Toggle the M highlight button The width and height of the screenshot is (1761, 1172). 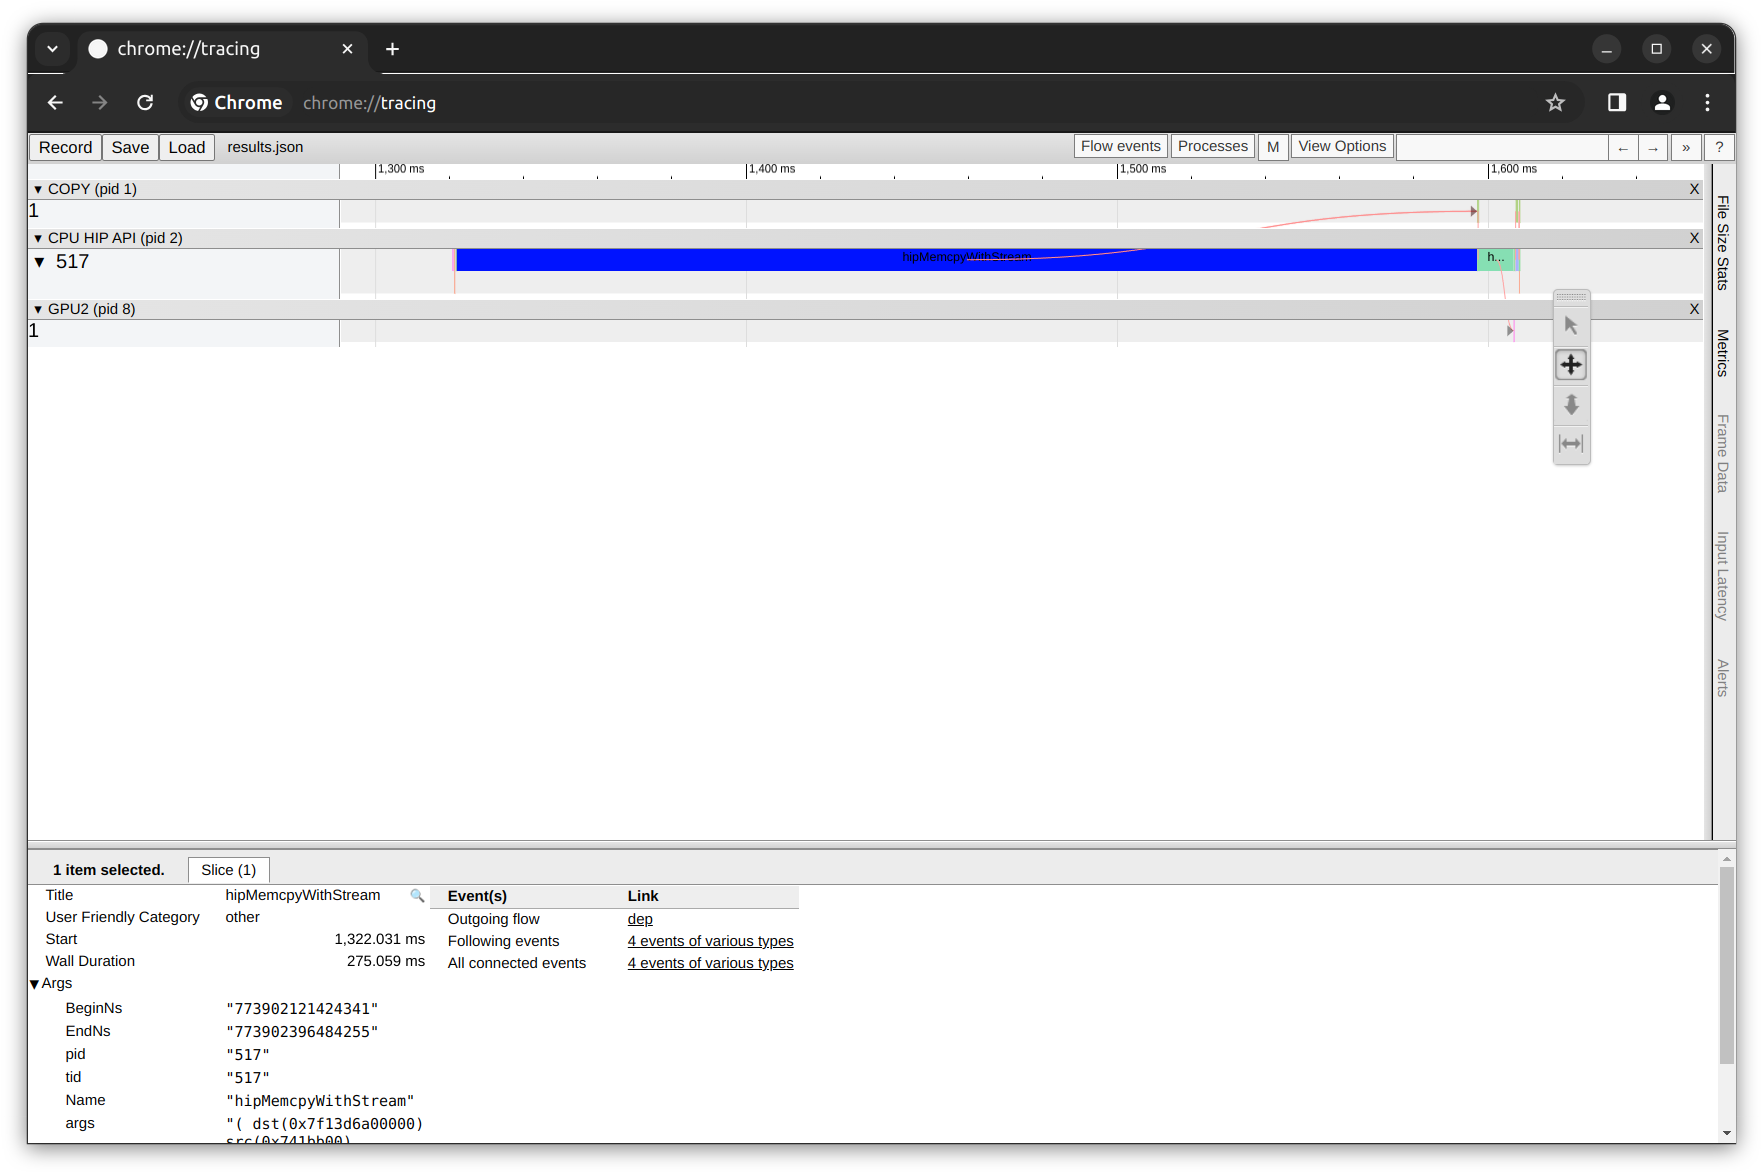(1273, 146)
